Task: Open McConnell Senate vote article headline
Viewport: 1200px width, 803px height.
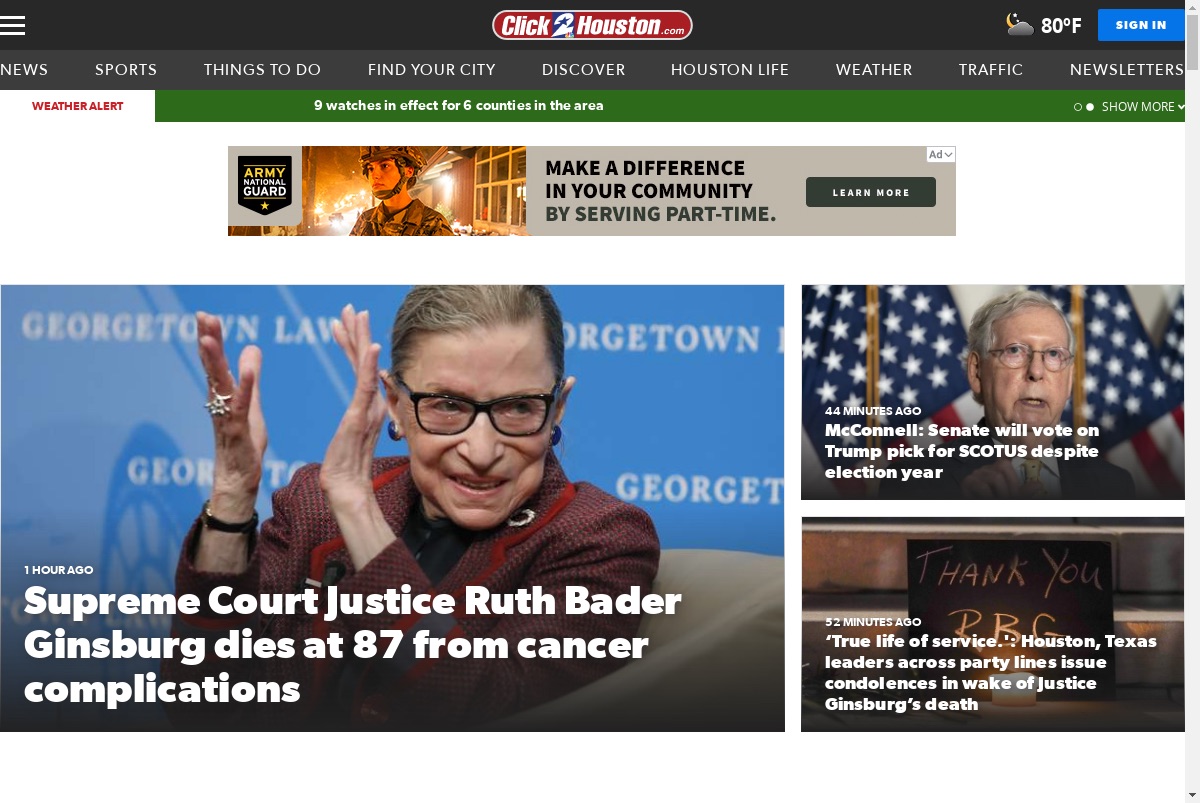Action: point(962,451)
